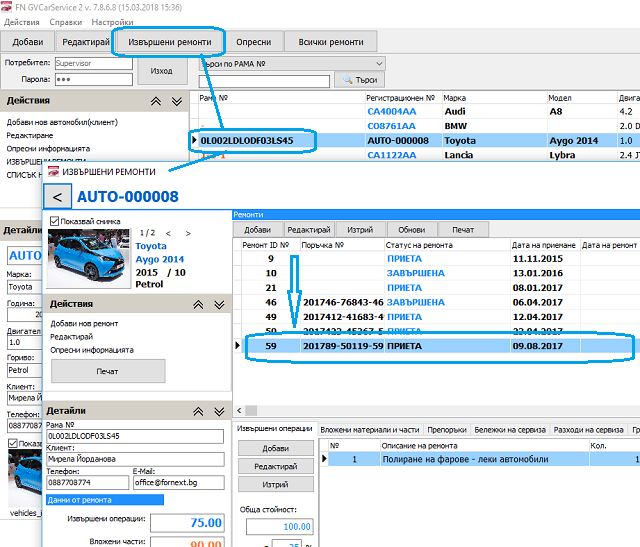The image size is (640, 547).
Task: Click Добави in main toolbar
Action: [x=28, y=42]
